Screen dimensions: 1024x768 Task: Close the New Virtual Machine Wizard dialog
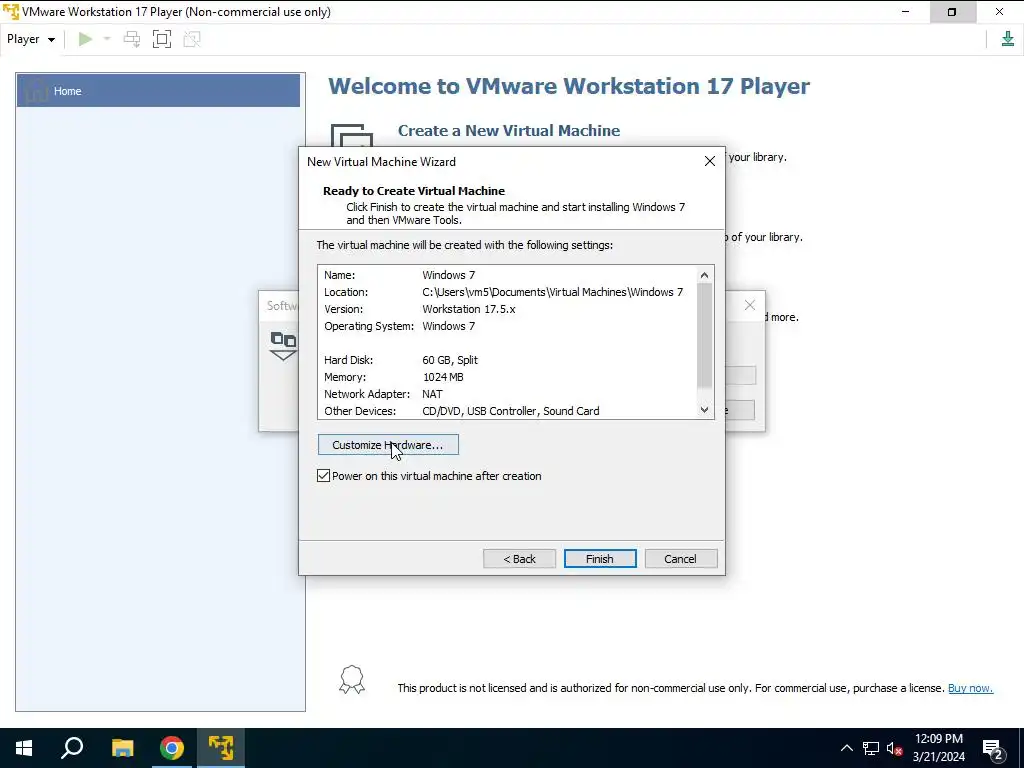pyautogui.click(x=710, y=161)
